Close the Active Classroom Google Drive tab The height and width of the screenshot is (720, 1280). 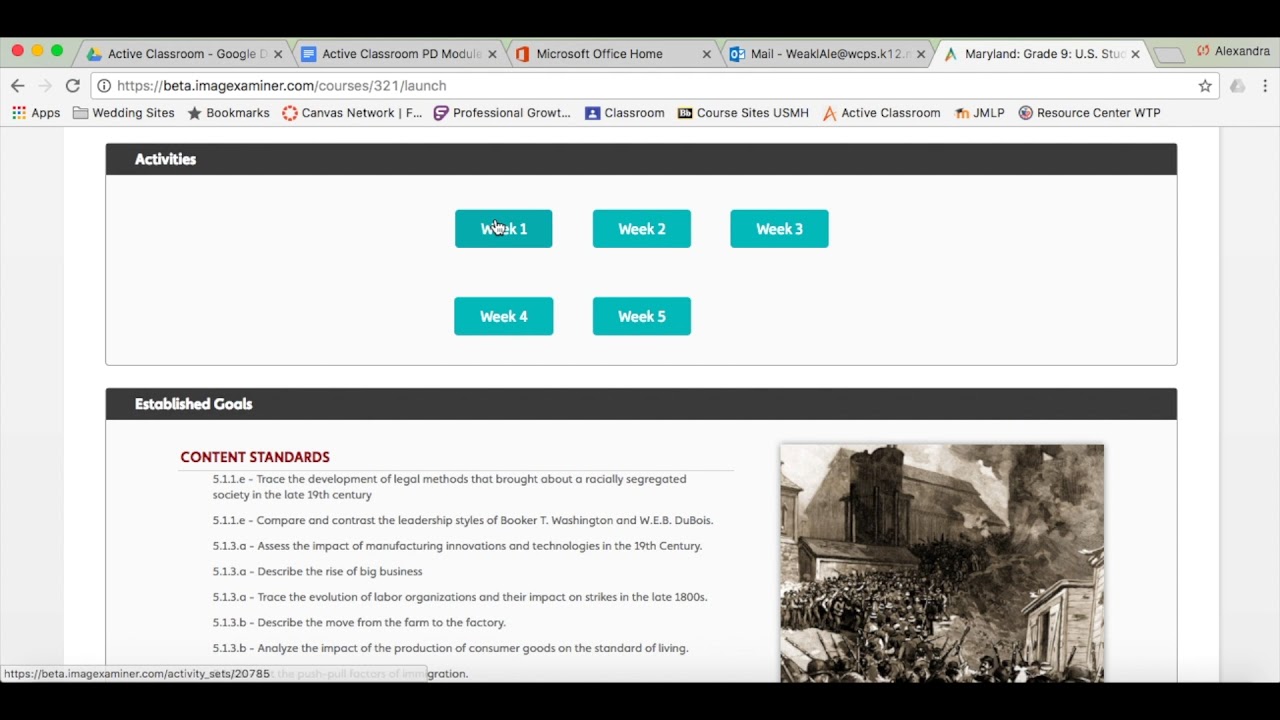[278, 54]
